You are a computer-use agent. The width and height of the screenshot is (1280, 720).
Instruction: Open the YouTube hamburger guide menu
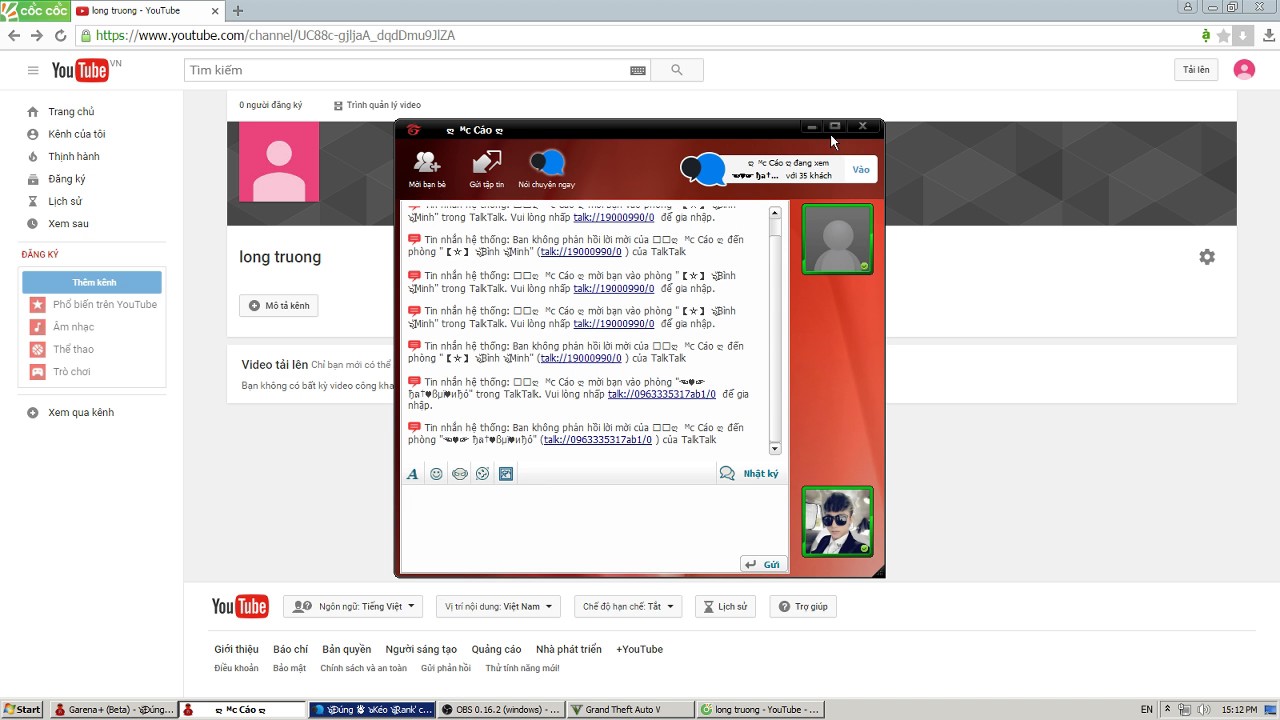(33, 70)
